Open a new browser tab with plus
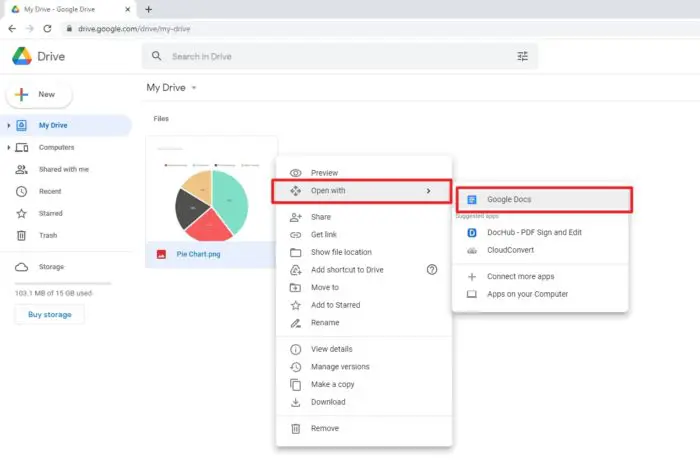The height and width of the screenshot is (469, 700). point(149,9)
